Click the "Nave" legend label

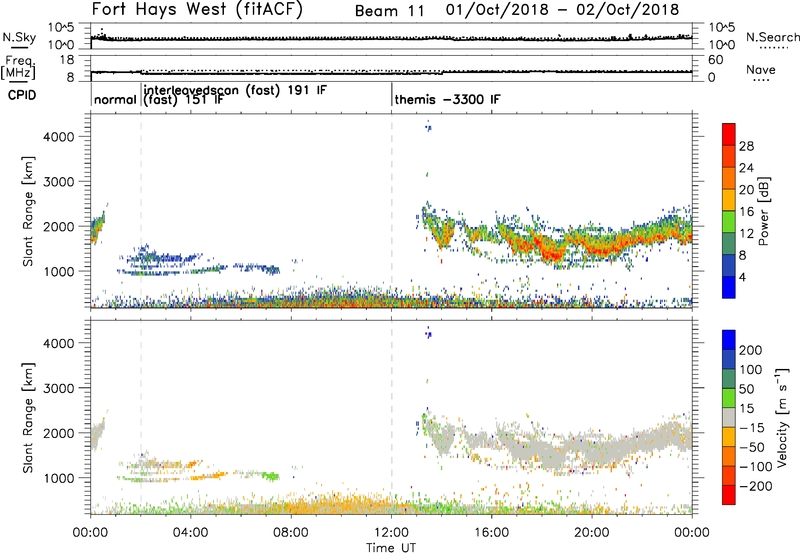(x=761, y=70)
